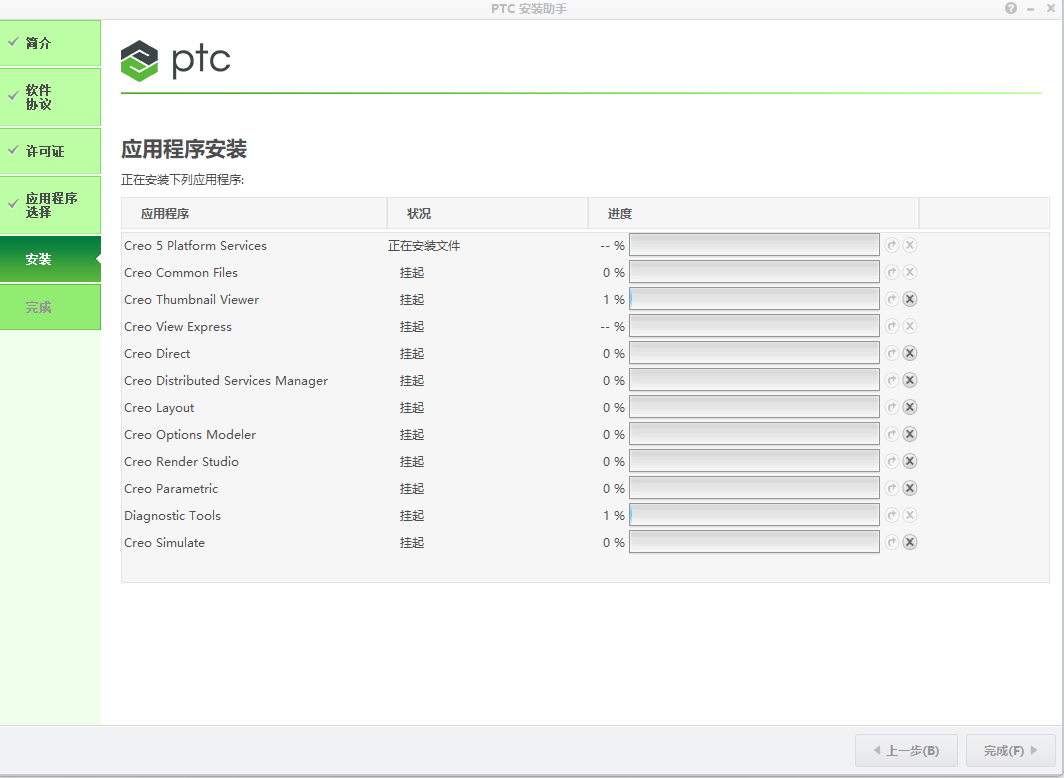This screenshot has height=778, width=1064.
Task: Cancel Creo Parametric installation
Action: tap(910, 488)
